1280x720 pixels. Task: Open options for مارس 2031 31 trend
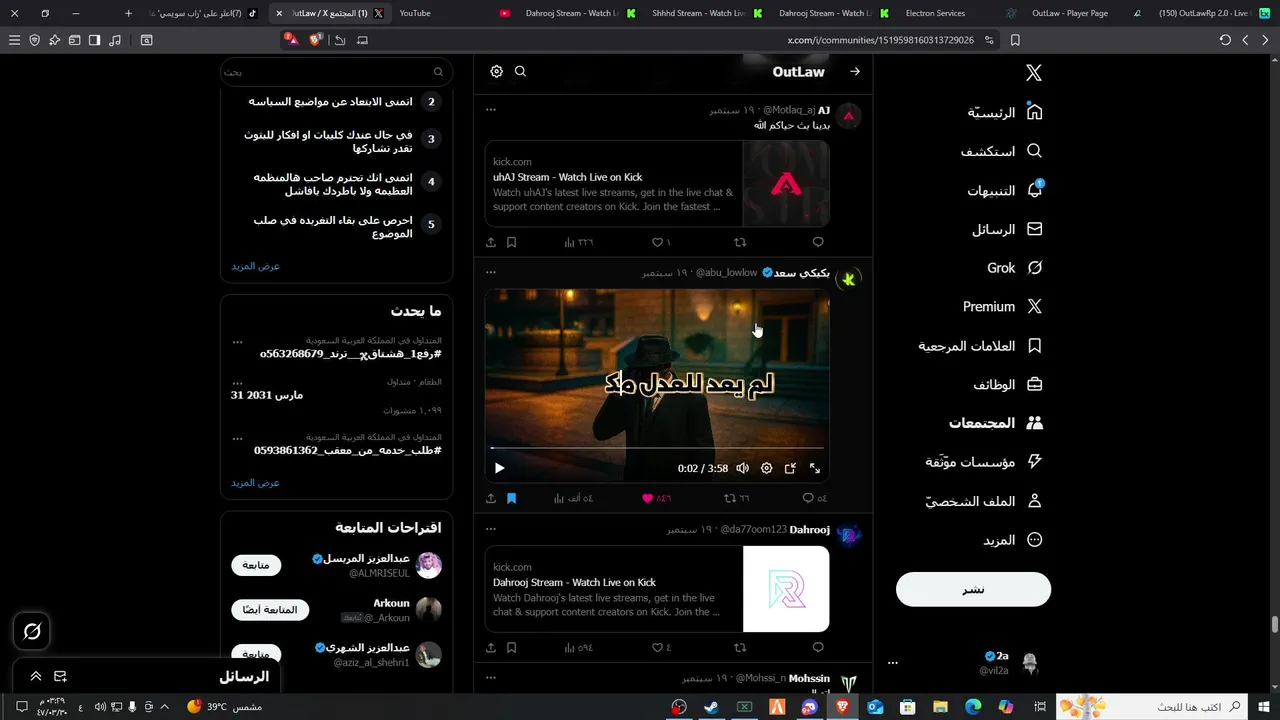pos(237,383)
